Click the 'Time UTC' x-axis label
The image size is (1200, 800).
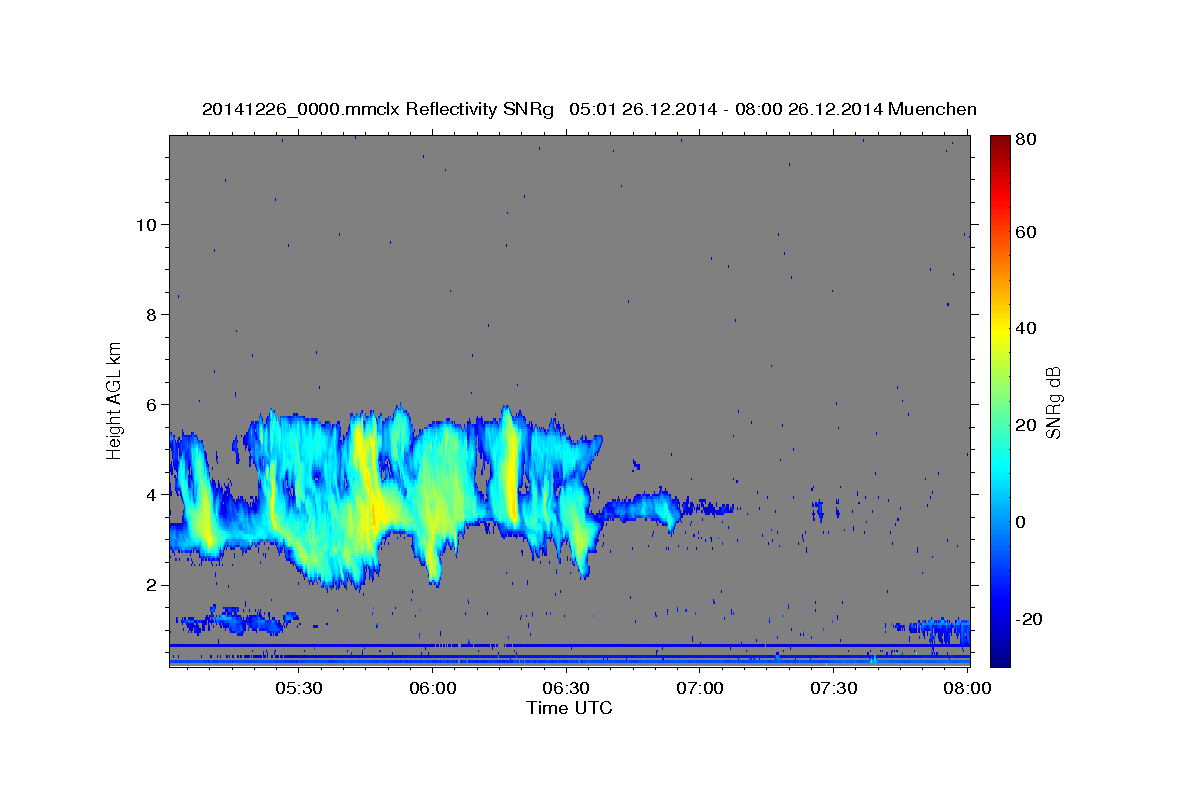click(569, 708)
